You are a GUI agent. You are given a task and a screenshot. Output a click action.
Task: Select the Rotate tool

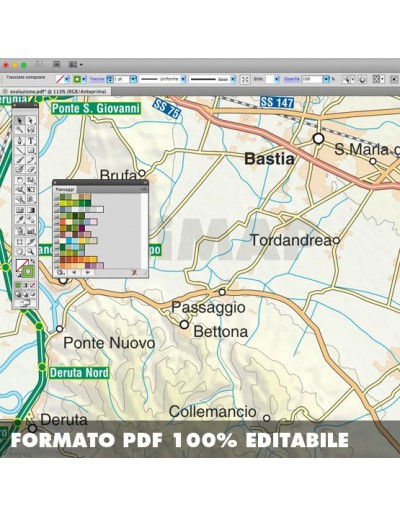coord(20,180)
